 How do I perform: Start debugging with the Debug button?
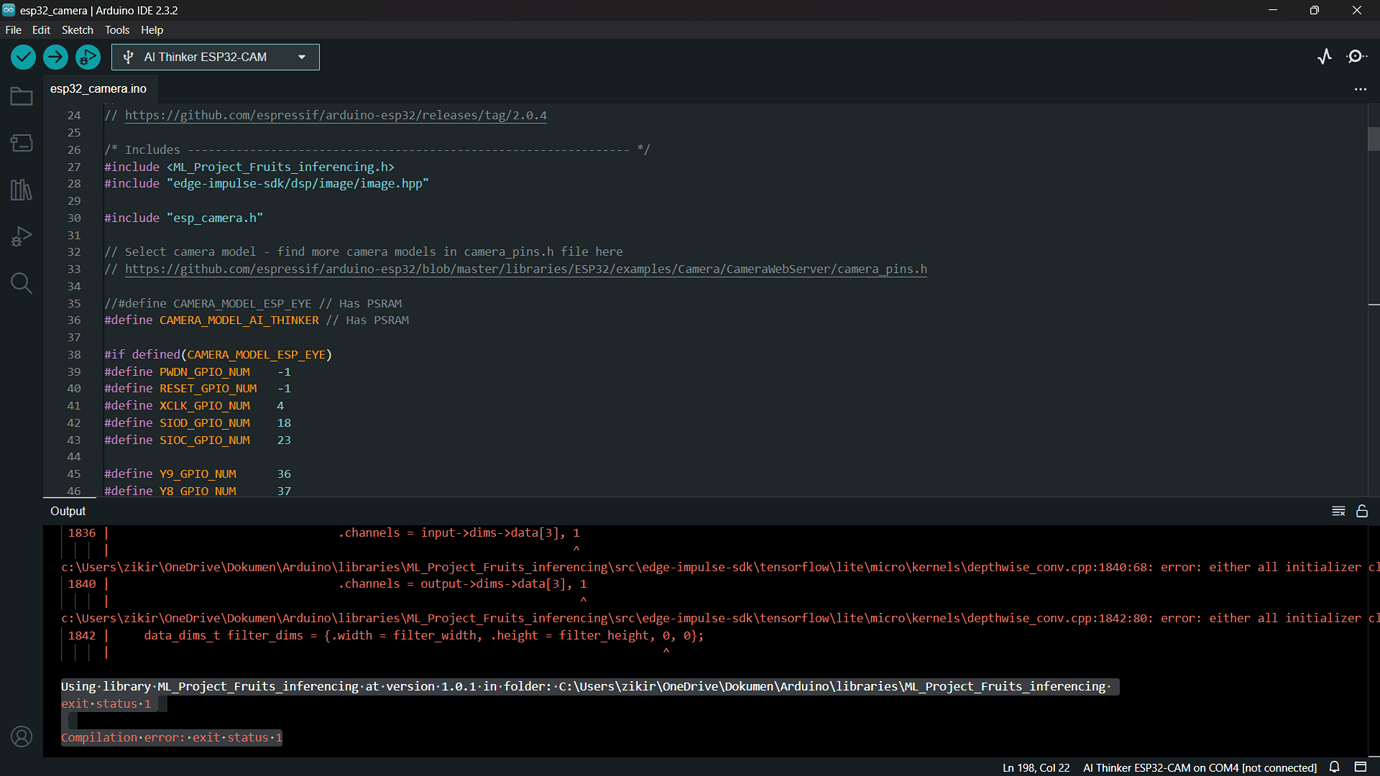[x=88, y=57]
